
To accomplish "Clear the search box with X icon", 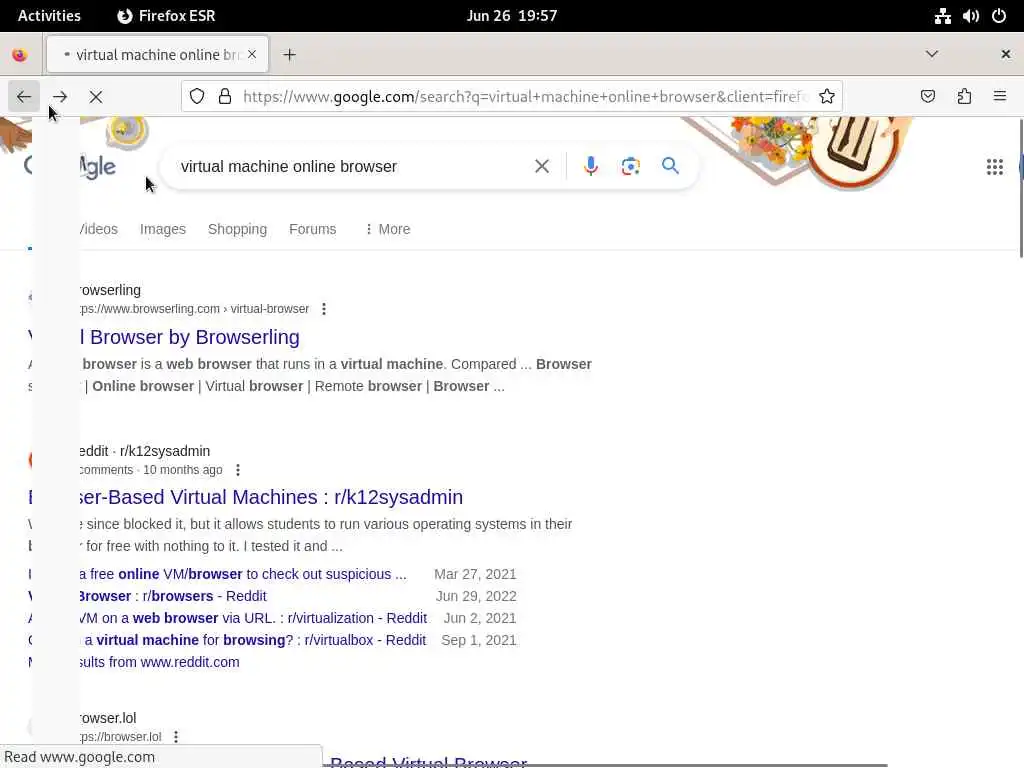I will [541, 167].
